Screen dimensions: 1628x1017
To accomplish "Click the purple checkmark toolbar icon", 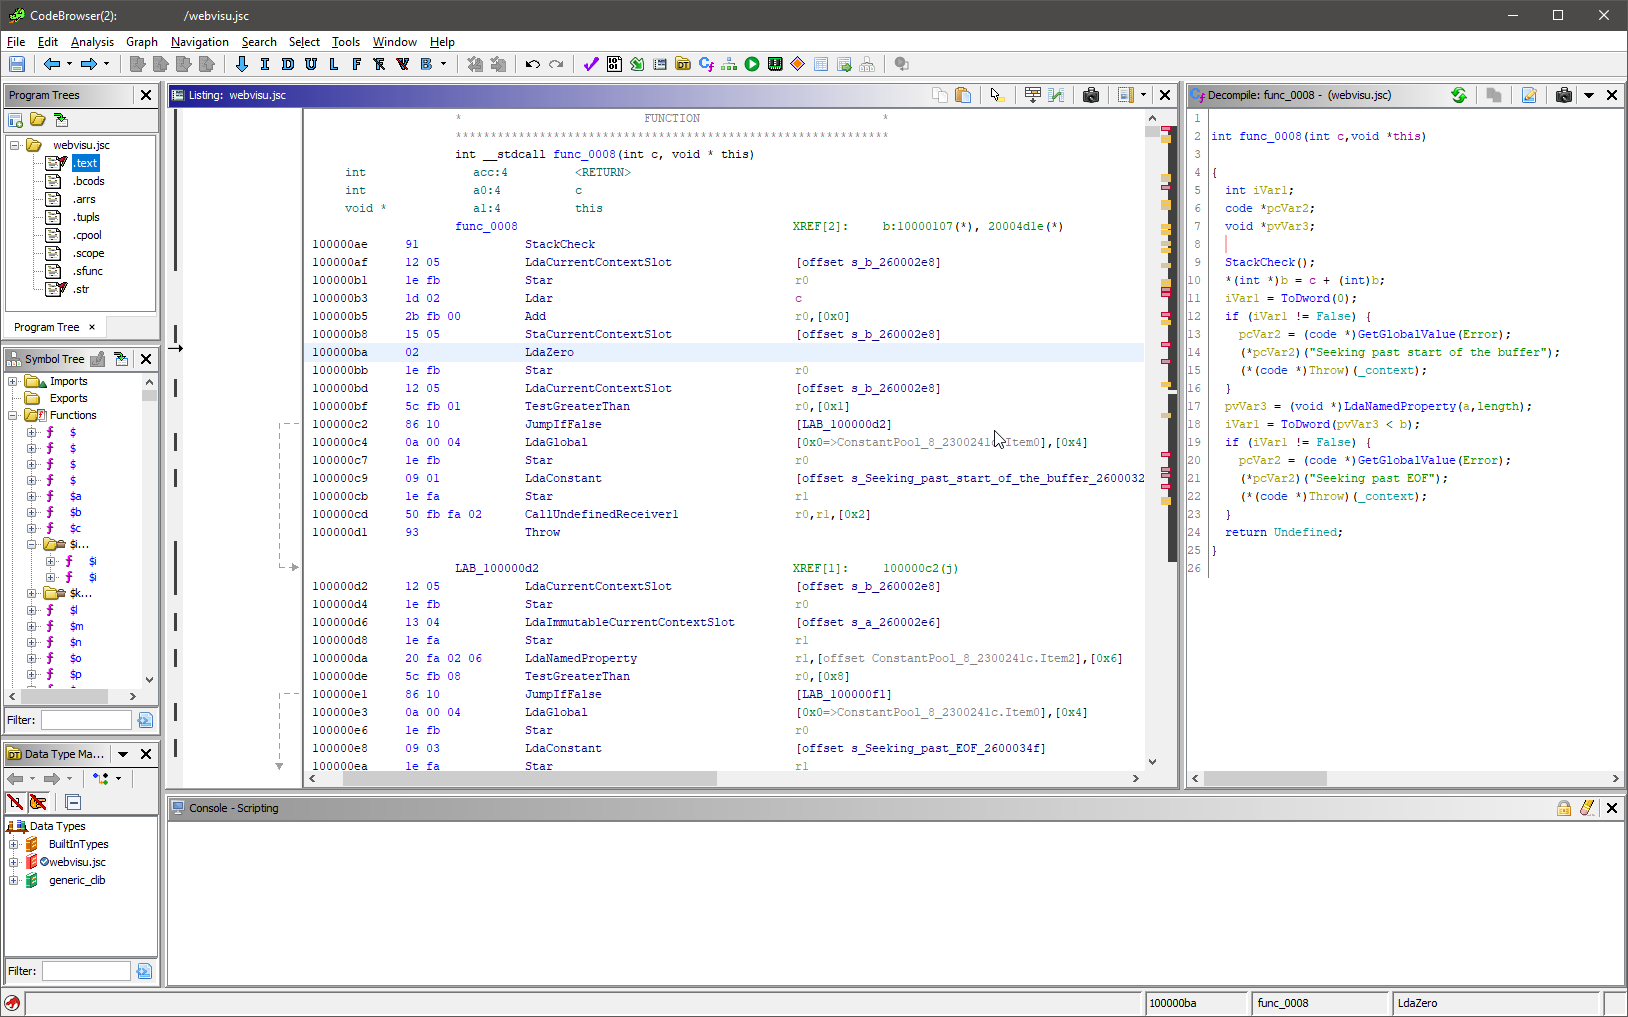I will click(591, 64).
